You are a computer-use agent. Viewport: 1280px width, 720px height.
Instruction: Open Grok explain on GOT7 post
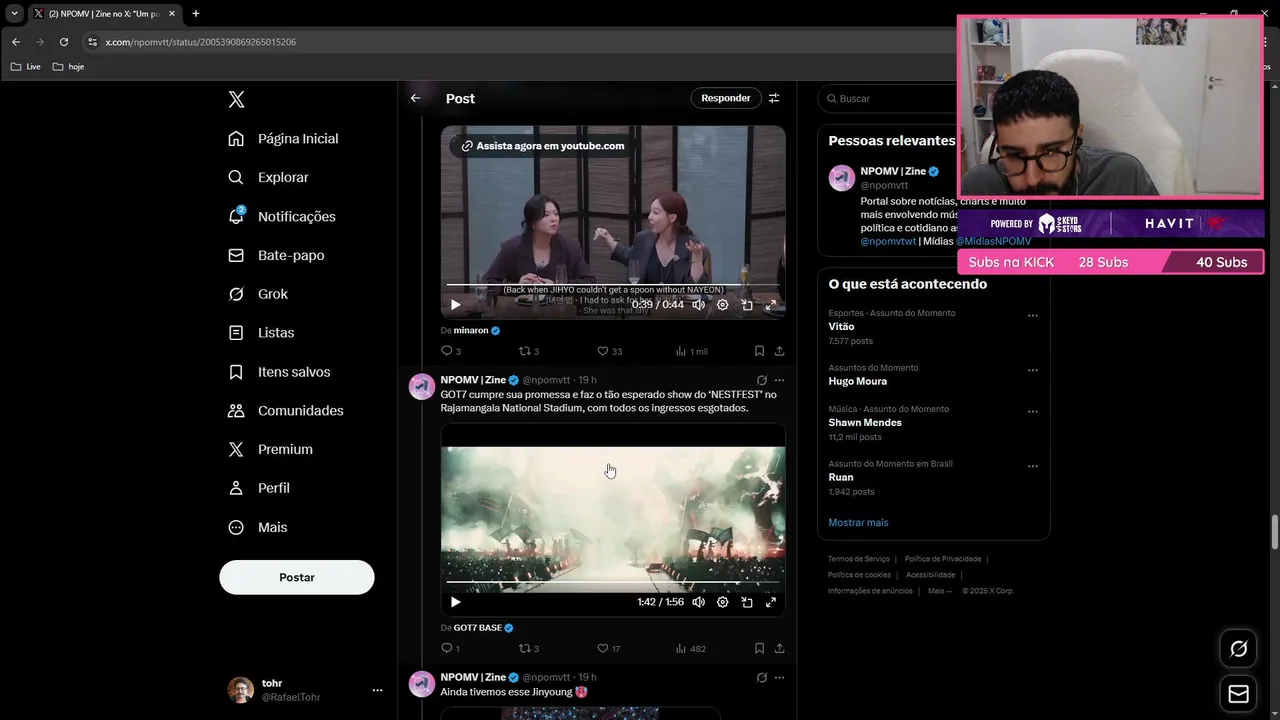[x=762, y=380]
